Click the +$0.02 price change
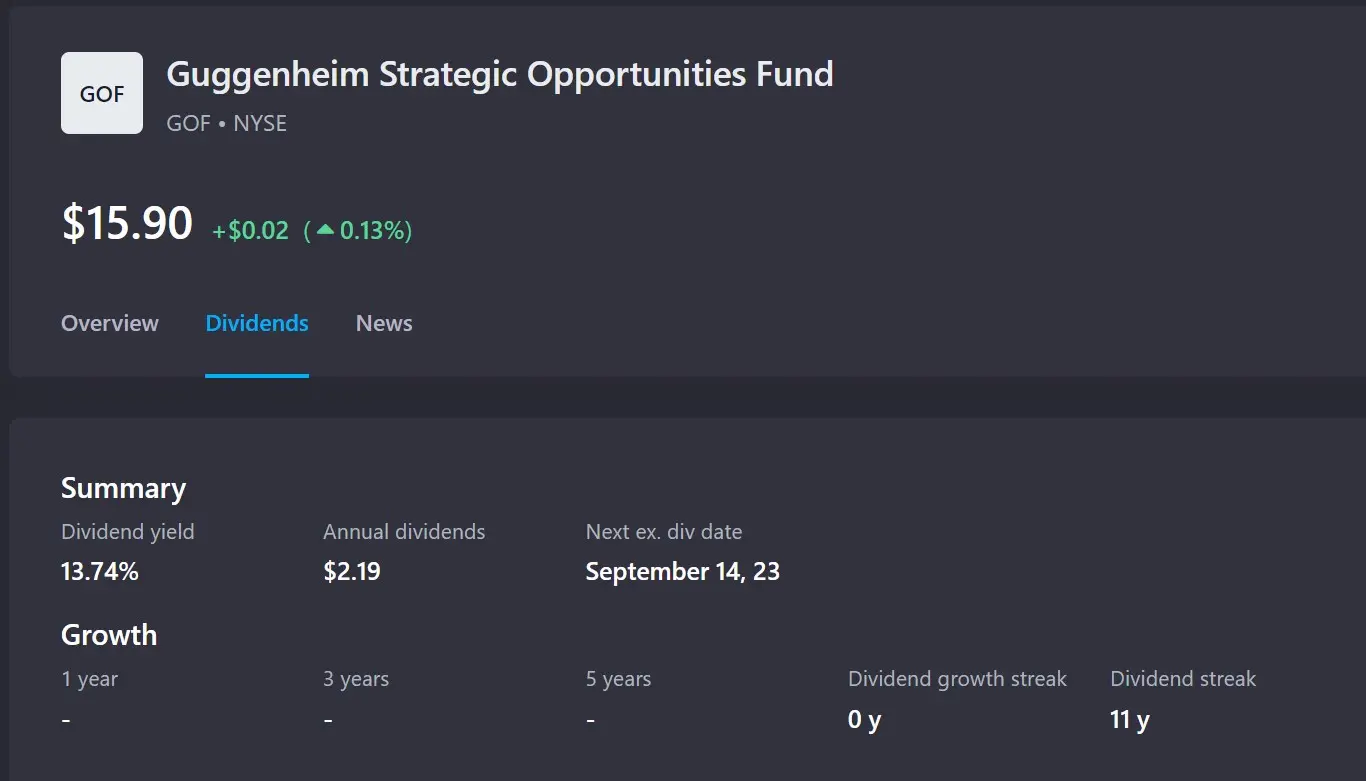Image resolution: width=1366 pixels, height=781 pixels. (250, 231)
